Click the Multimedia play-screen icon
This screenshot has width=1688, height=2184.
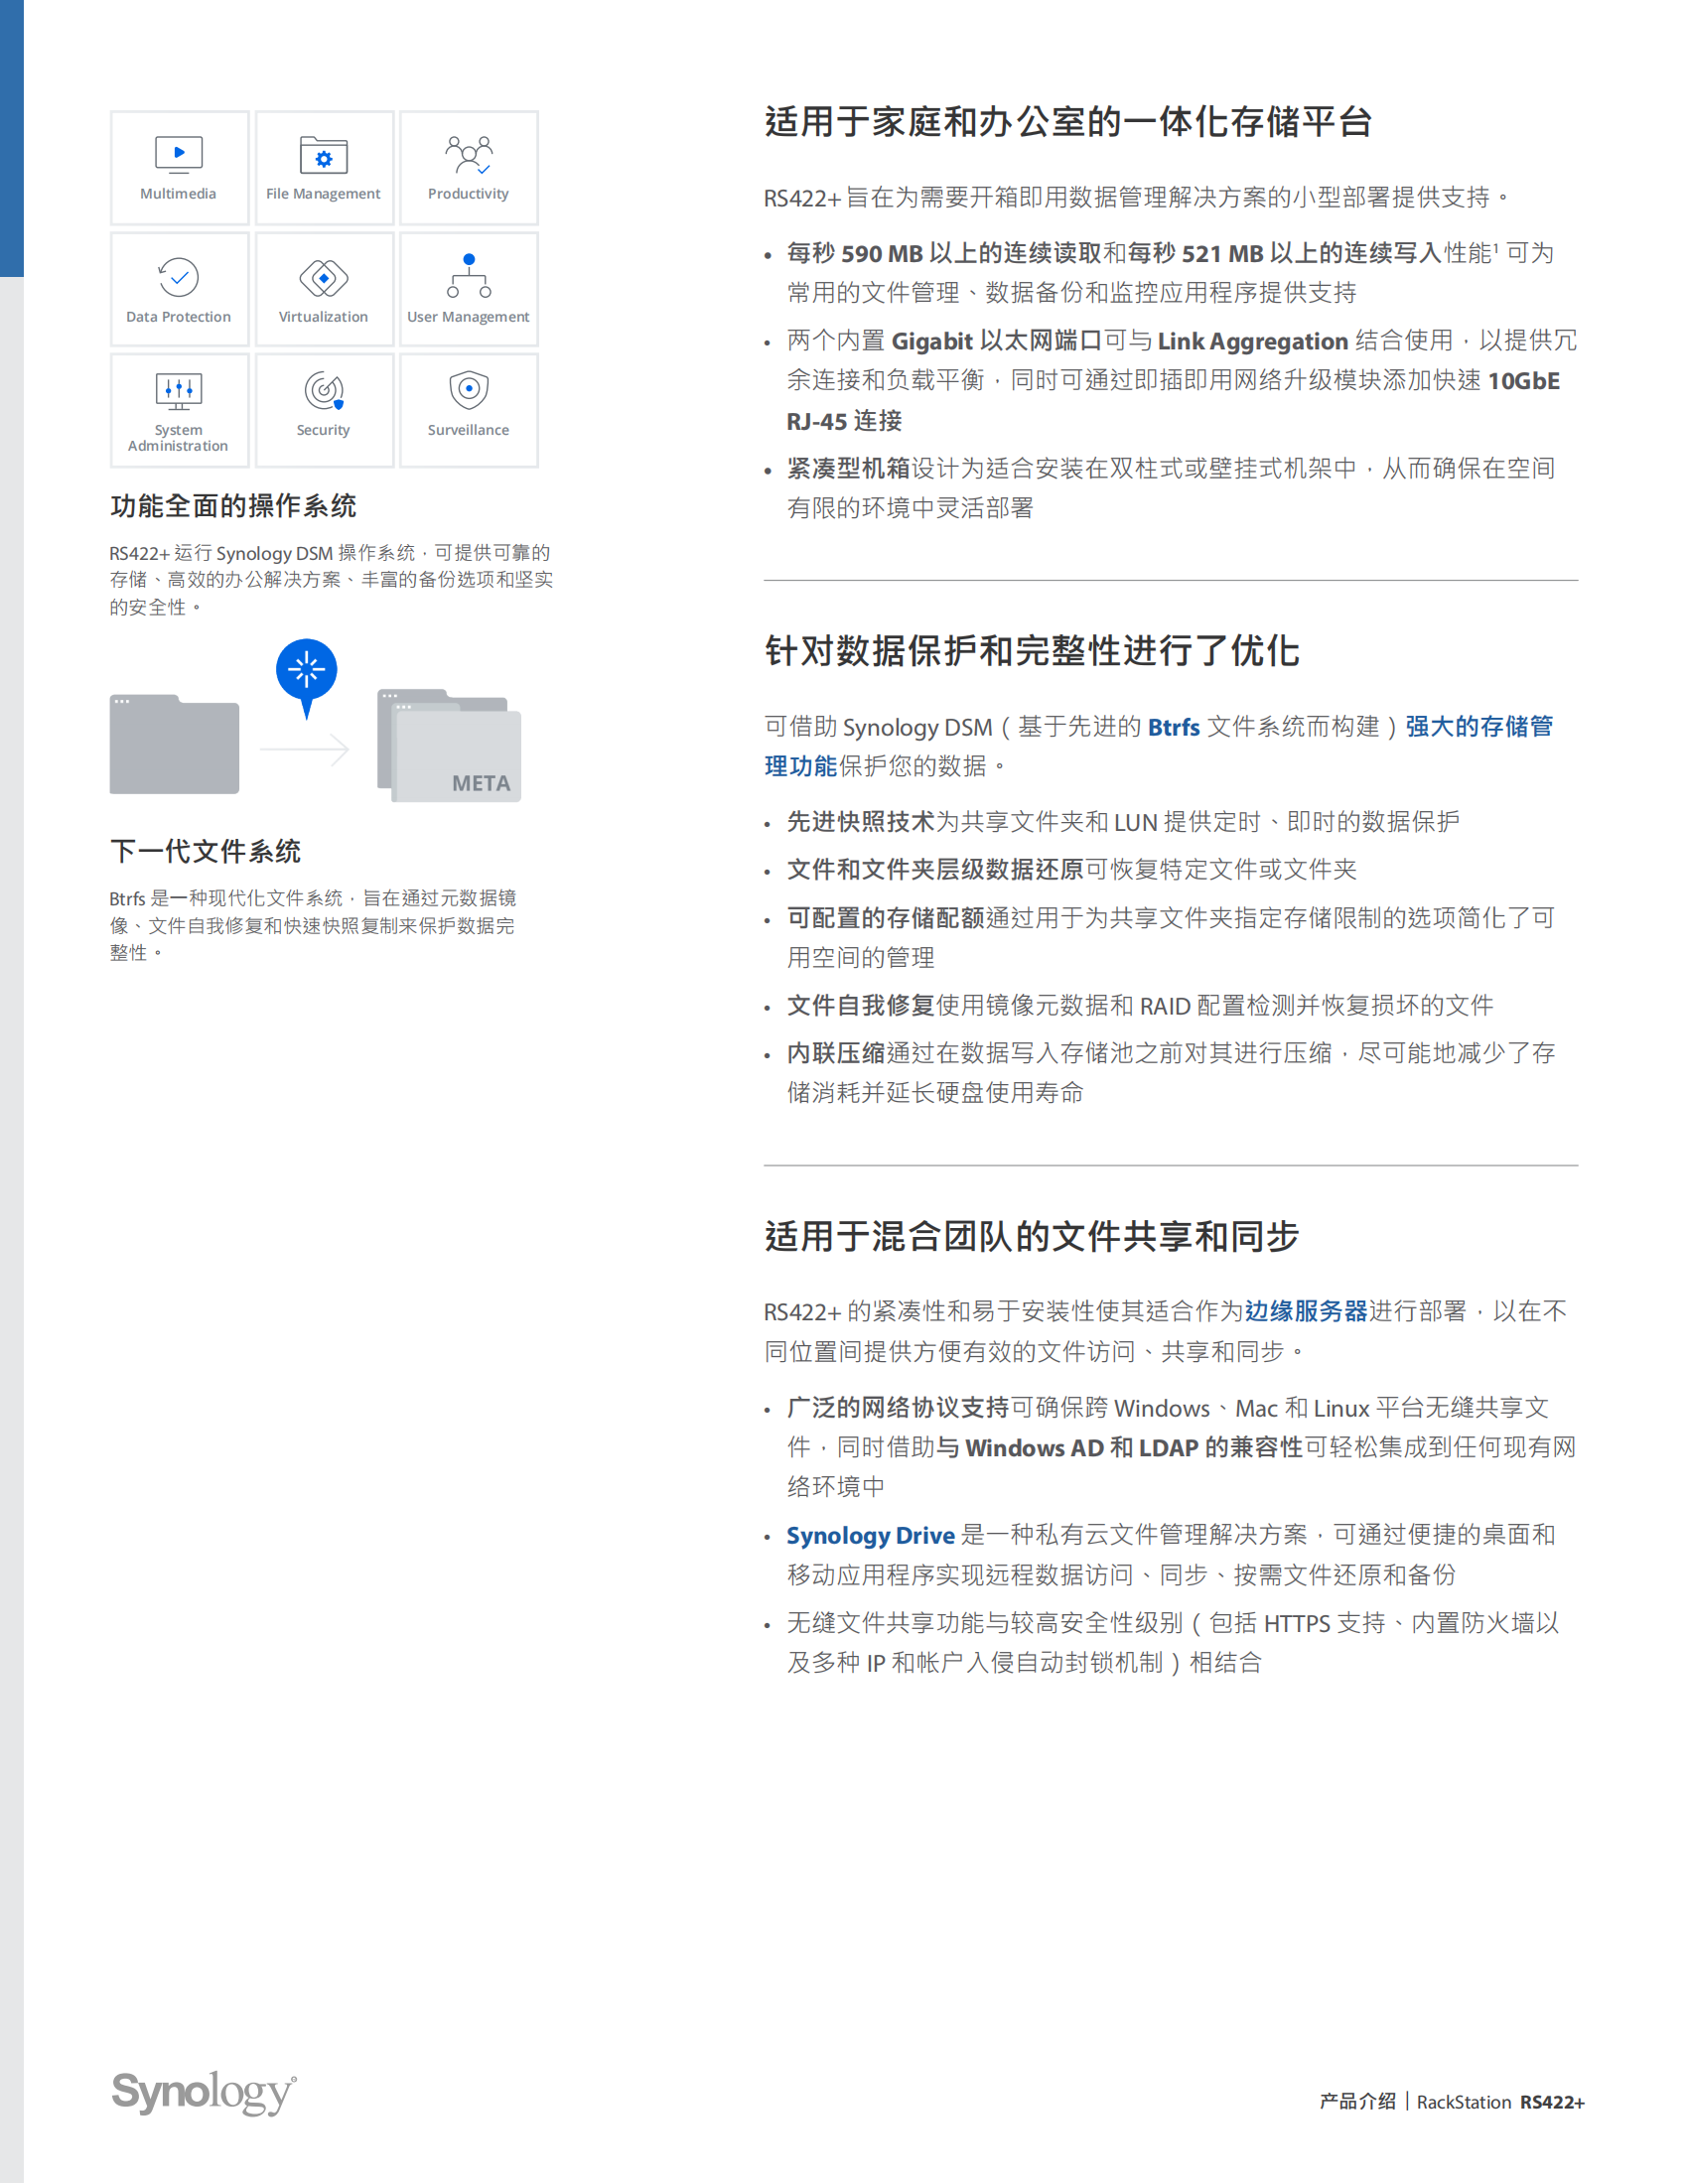(x=179, y=154)
